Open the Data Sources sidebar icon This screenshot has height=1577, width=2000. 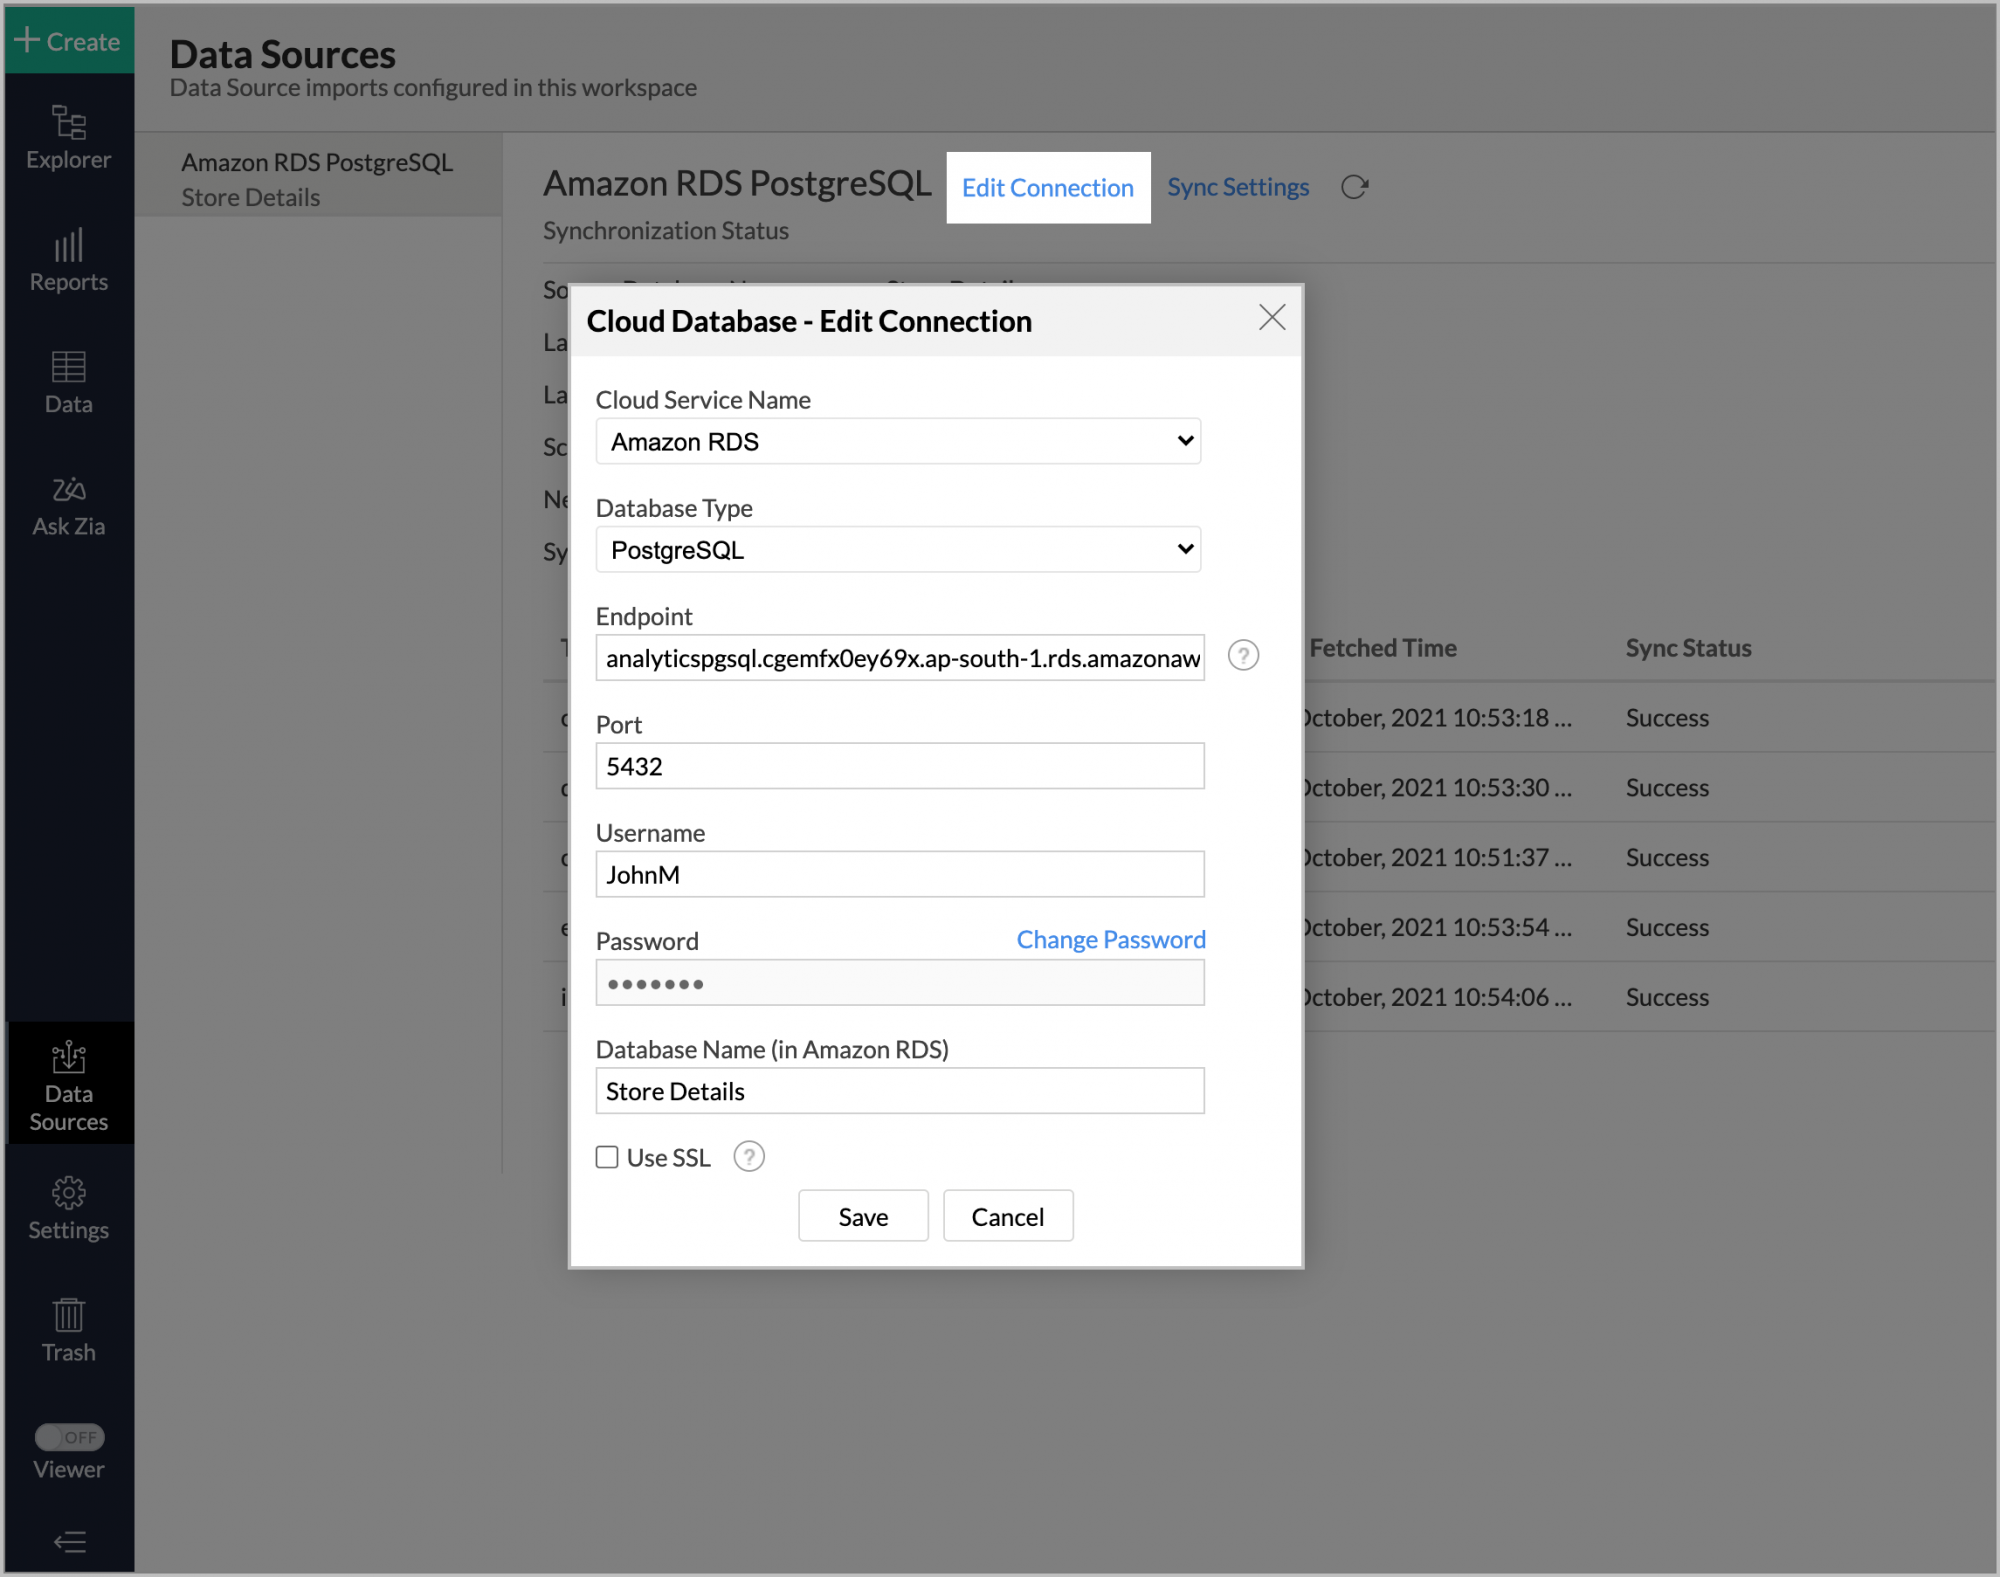coord(68,1086)
